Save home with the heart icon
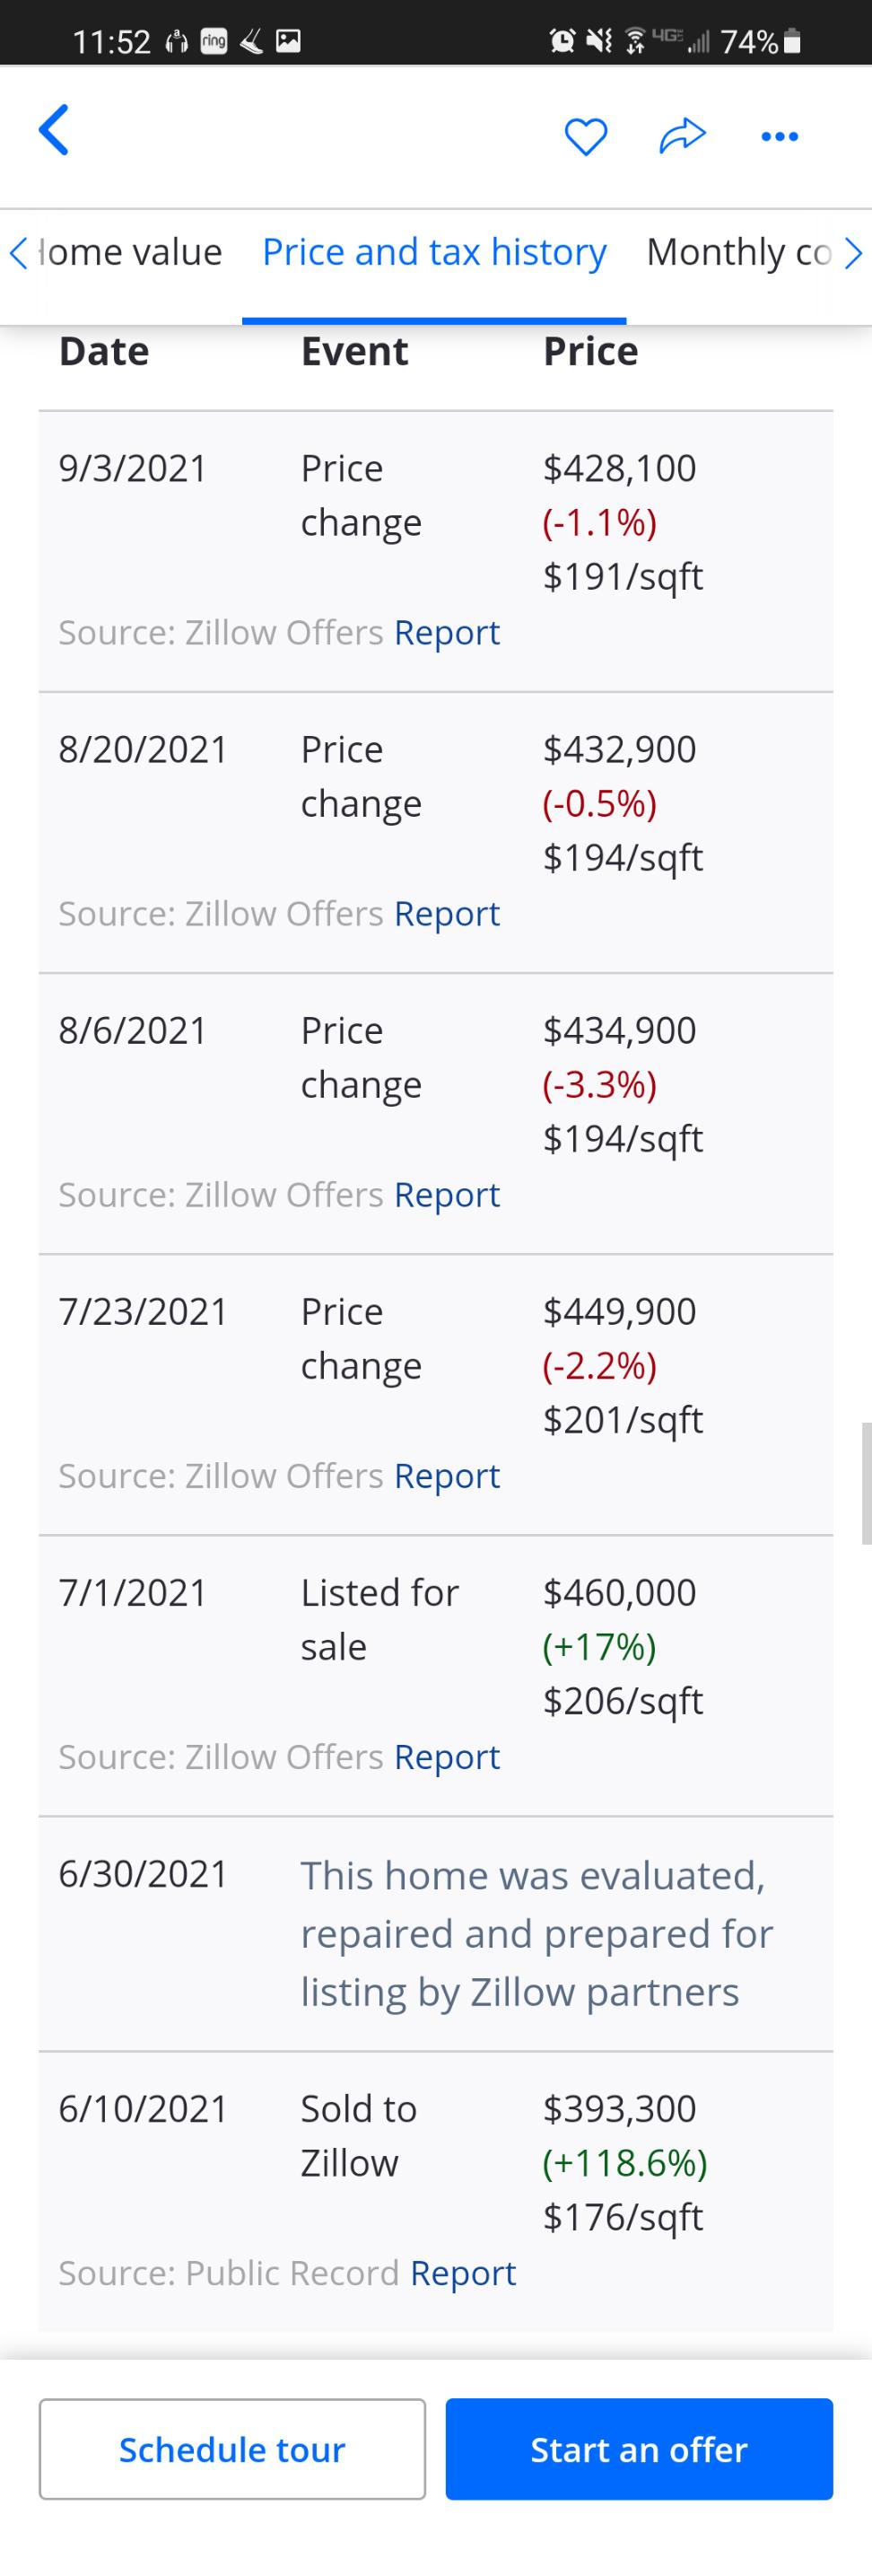 [585, 136]
